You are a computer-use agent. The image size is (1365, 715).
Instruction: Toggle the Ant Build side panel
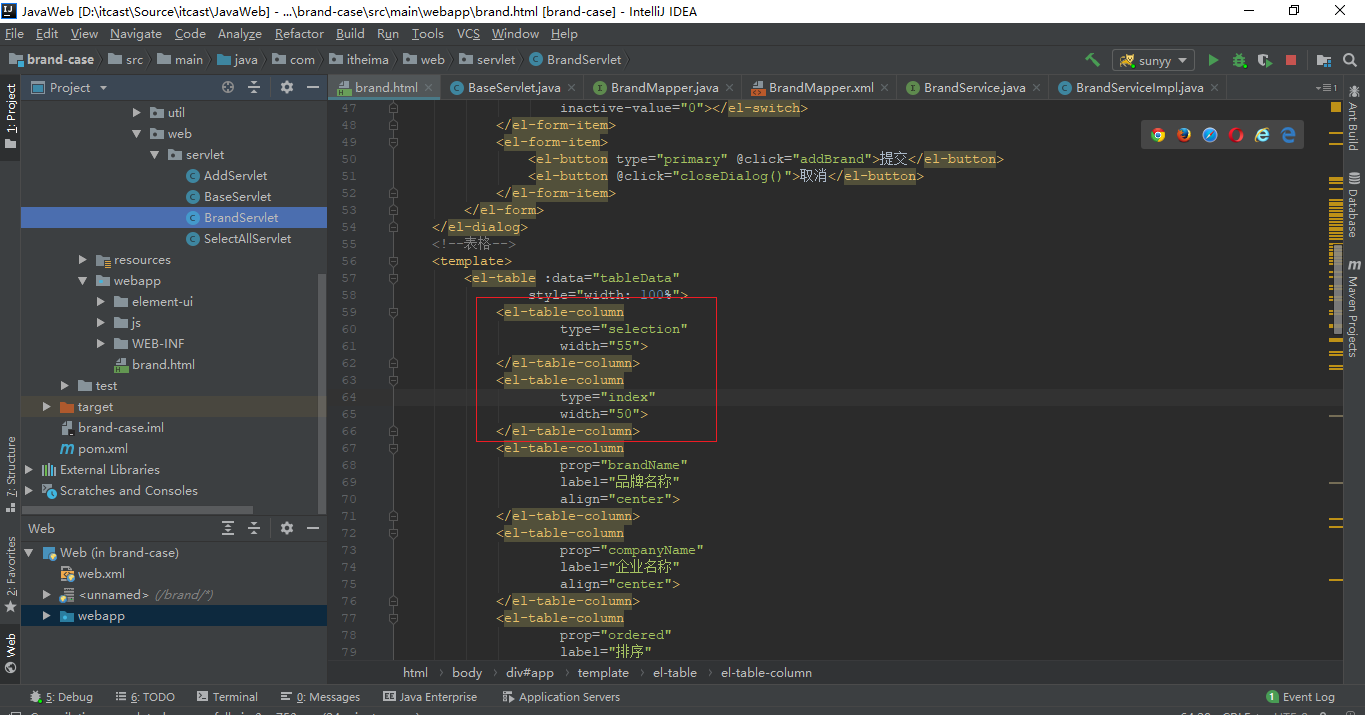pos(1353,120)
